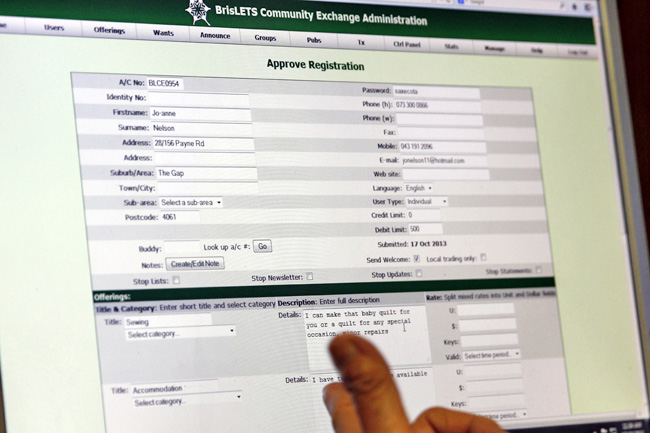The width and height of the screenshot is (650, 433).
Task: Tick the Stop Newsletter checkbox
Action: [x=309, y=277]
